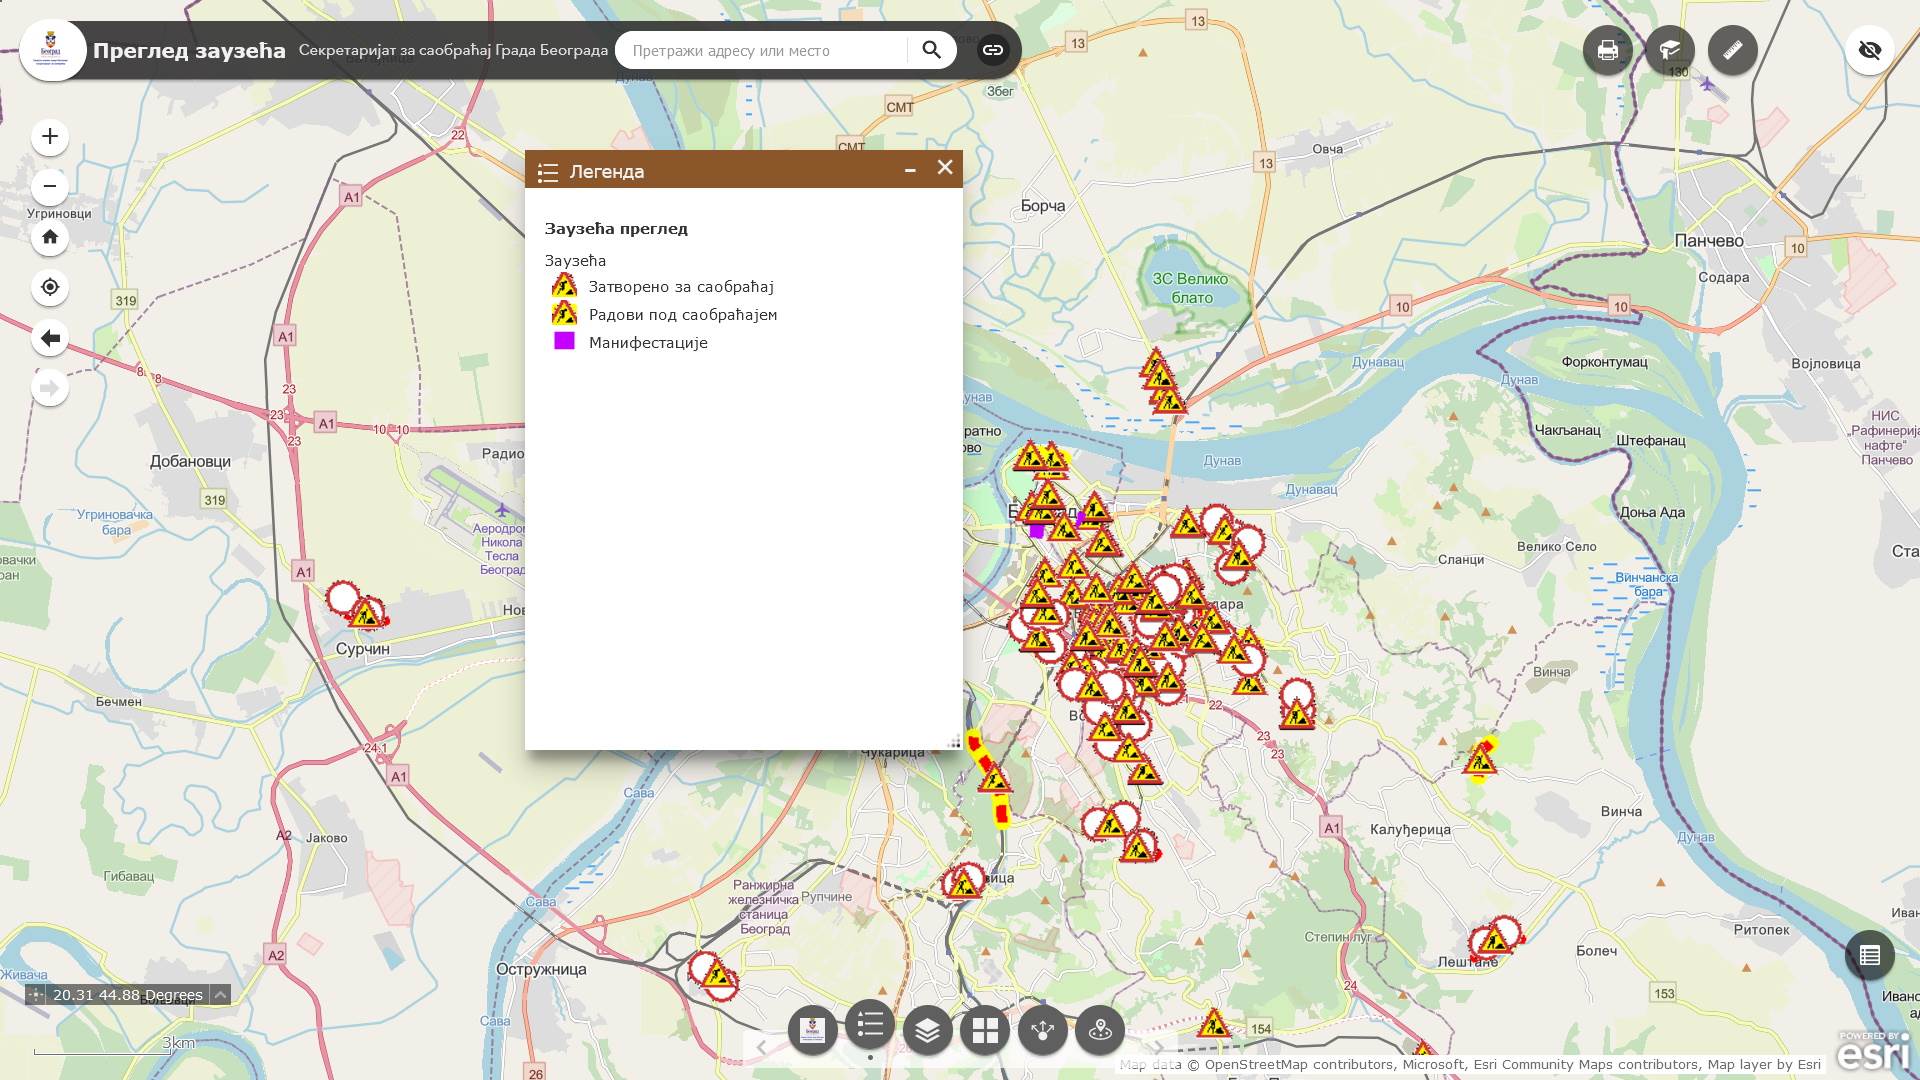Open the Print tool at top right
The image size is (1920, 1080).
click(1607, 49)
